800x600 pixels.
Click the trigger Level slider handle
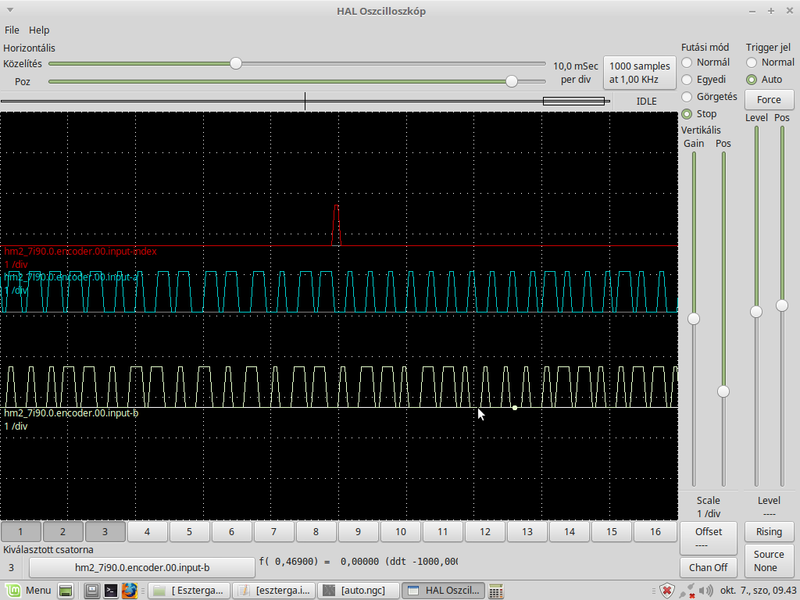click(x=756, y=312)
